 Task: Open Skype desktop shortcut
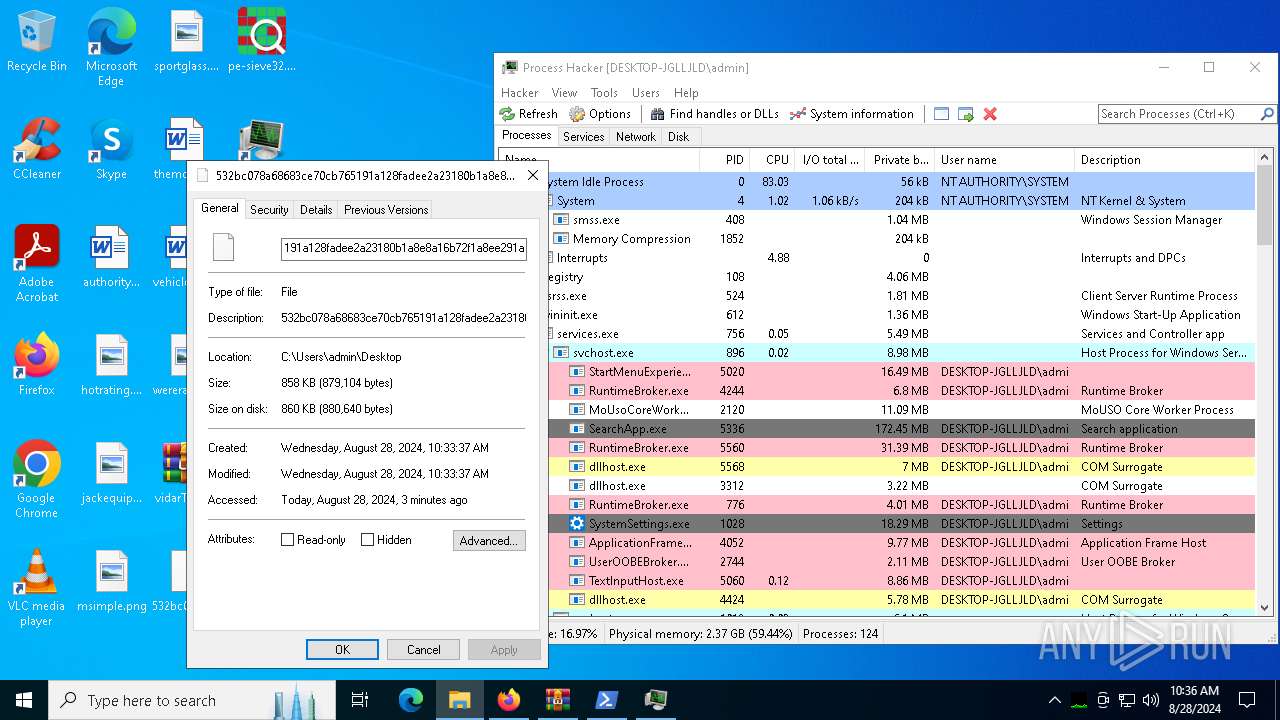click(111, 150)
